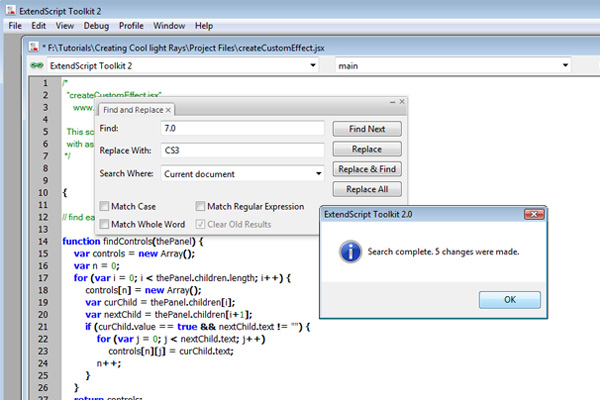600x400 pixels.
Task: Click the Replace & Find button
Action: 367,169
